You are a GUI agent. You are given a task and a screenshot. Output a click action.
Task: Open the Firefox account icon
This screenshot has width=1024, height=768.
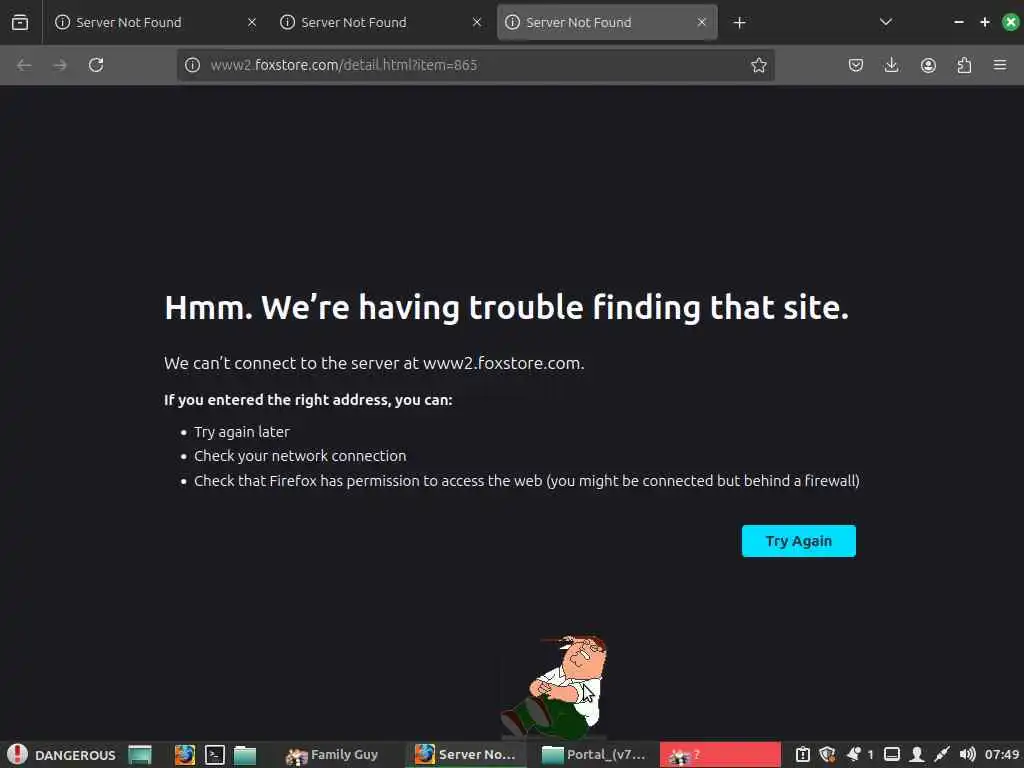point(928,65)
